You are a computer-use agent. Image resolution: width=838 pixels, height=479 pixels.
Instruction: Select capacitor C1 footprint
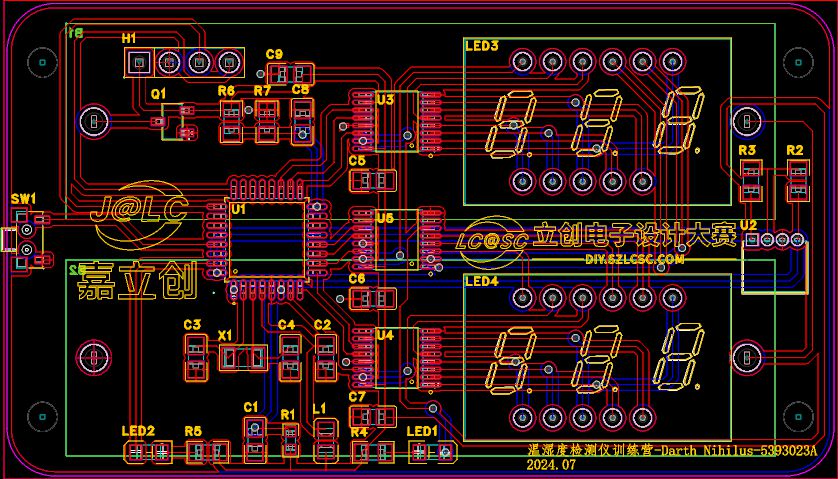(255, 440)
